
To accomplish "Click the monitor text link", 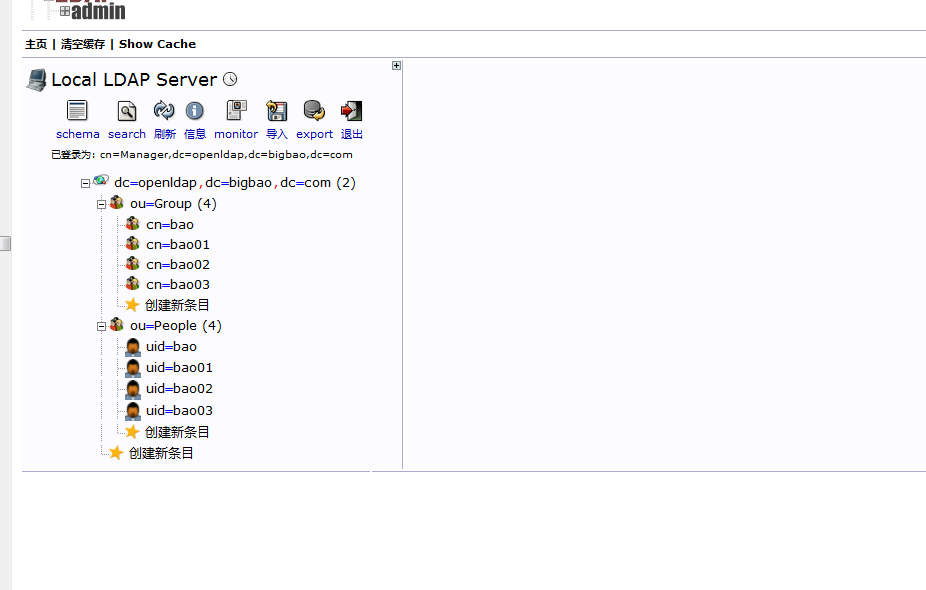I will 236,134.
